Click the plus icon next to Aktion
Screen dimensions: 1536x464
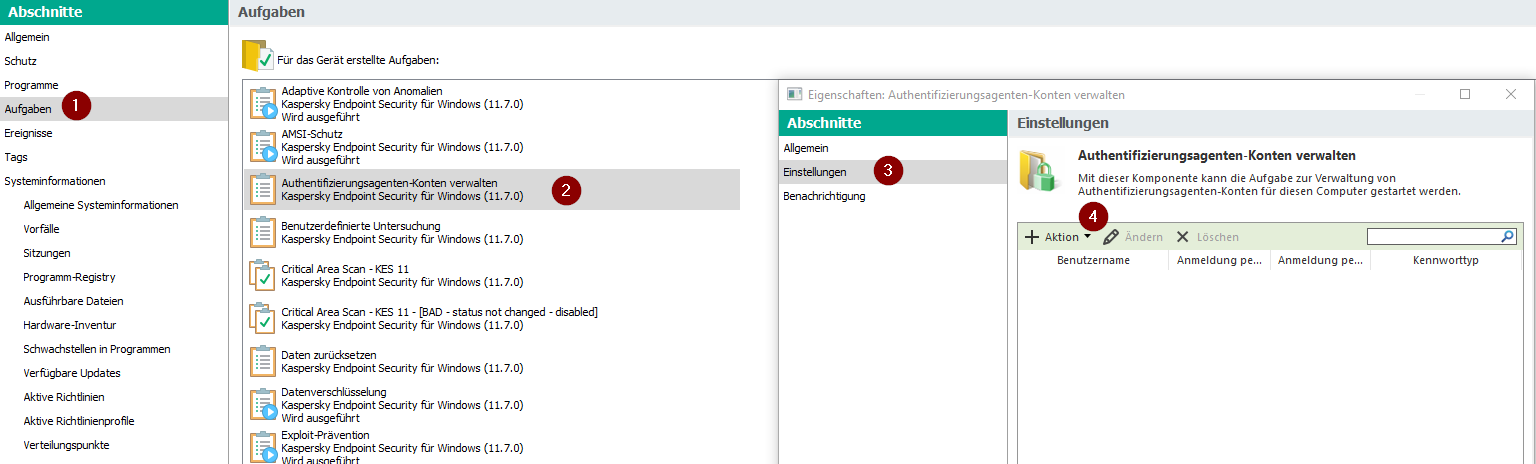pos(1033,237)
